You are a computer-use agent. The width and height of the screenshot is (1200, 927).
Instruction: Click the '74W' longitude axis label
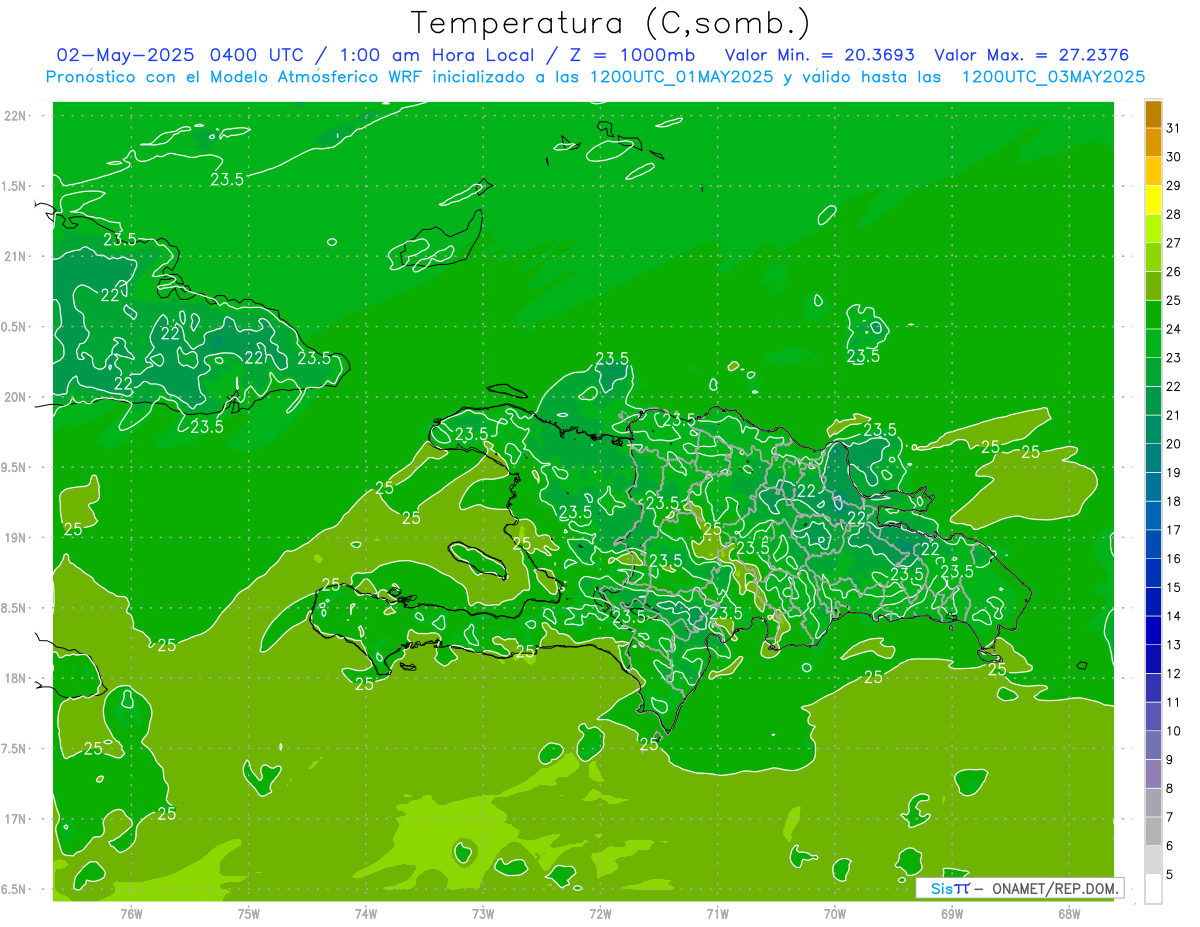pos(365,914)
